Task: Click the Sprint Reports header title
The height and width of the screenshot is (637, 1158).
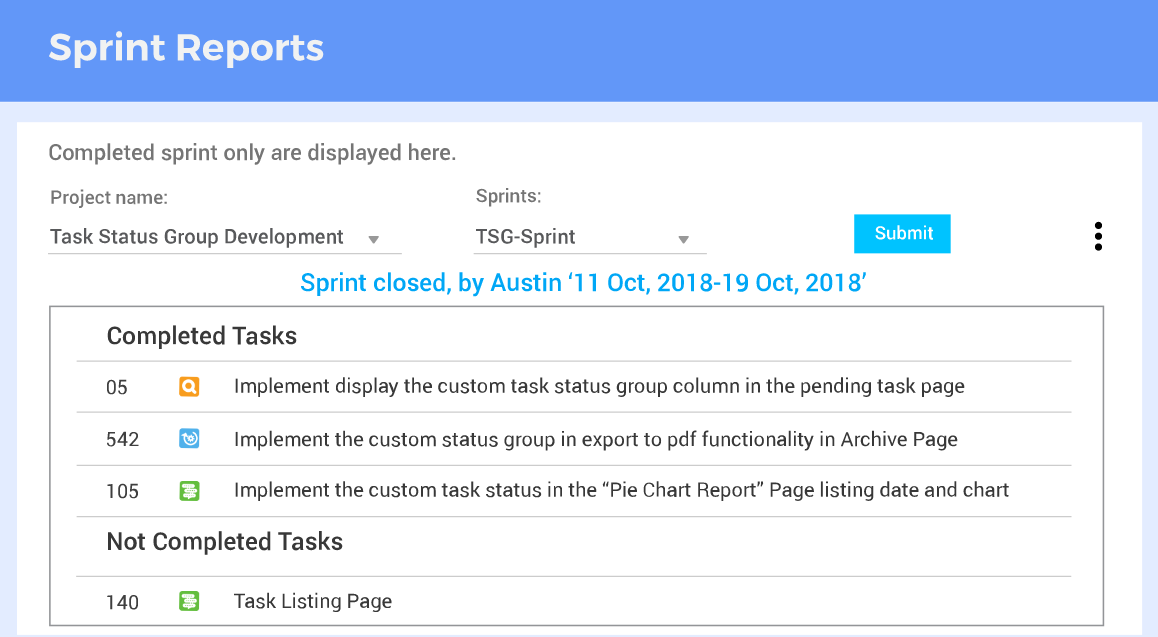Action: [x=185, y=48]
